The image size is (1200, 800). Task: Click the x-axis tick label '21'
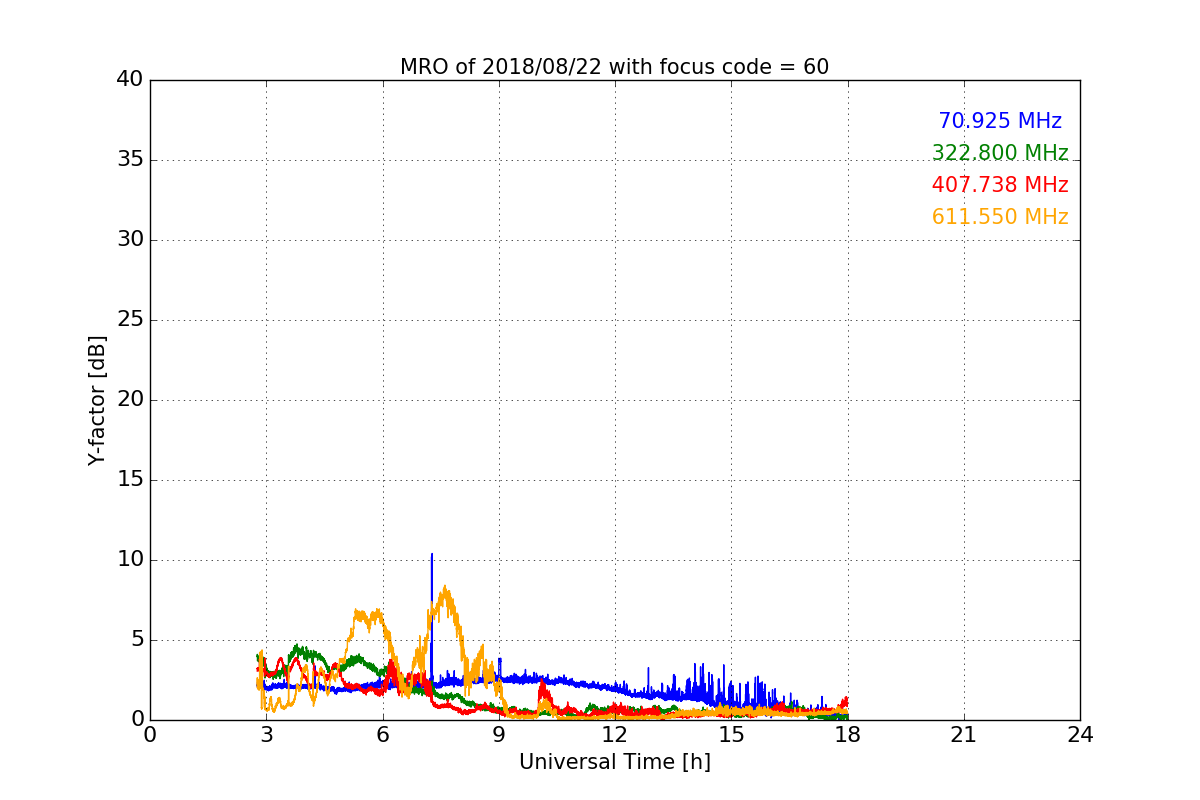(964, 735)
